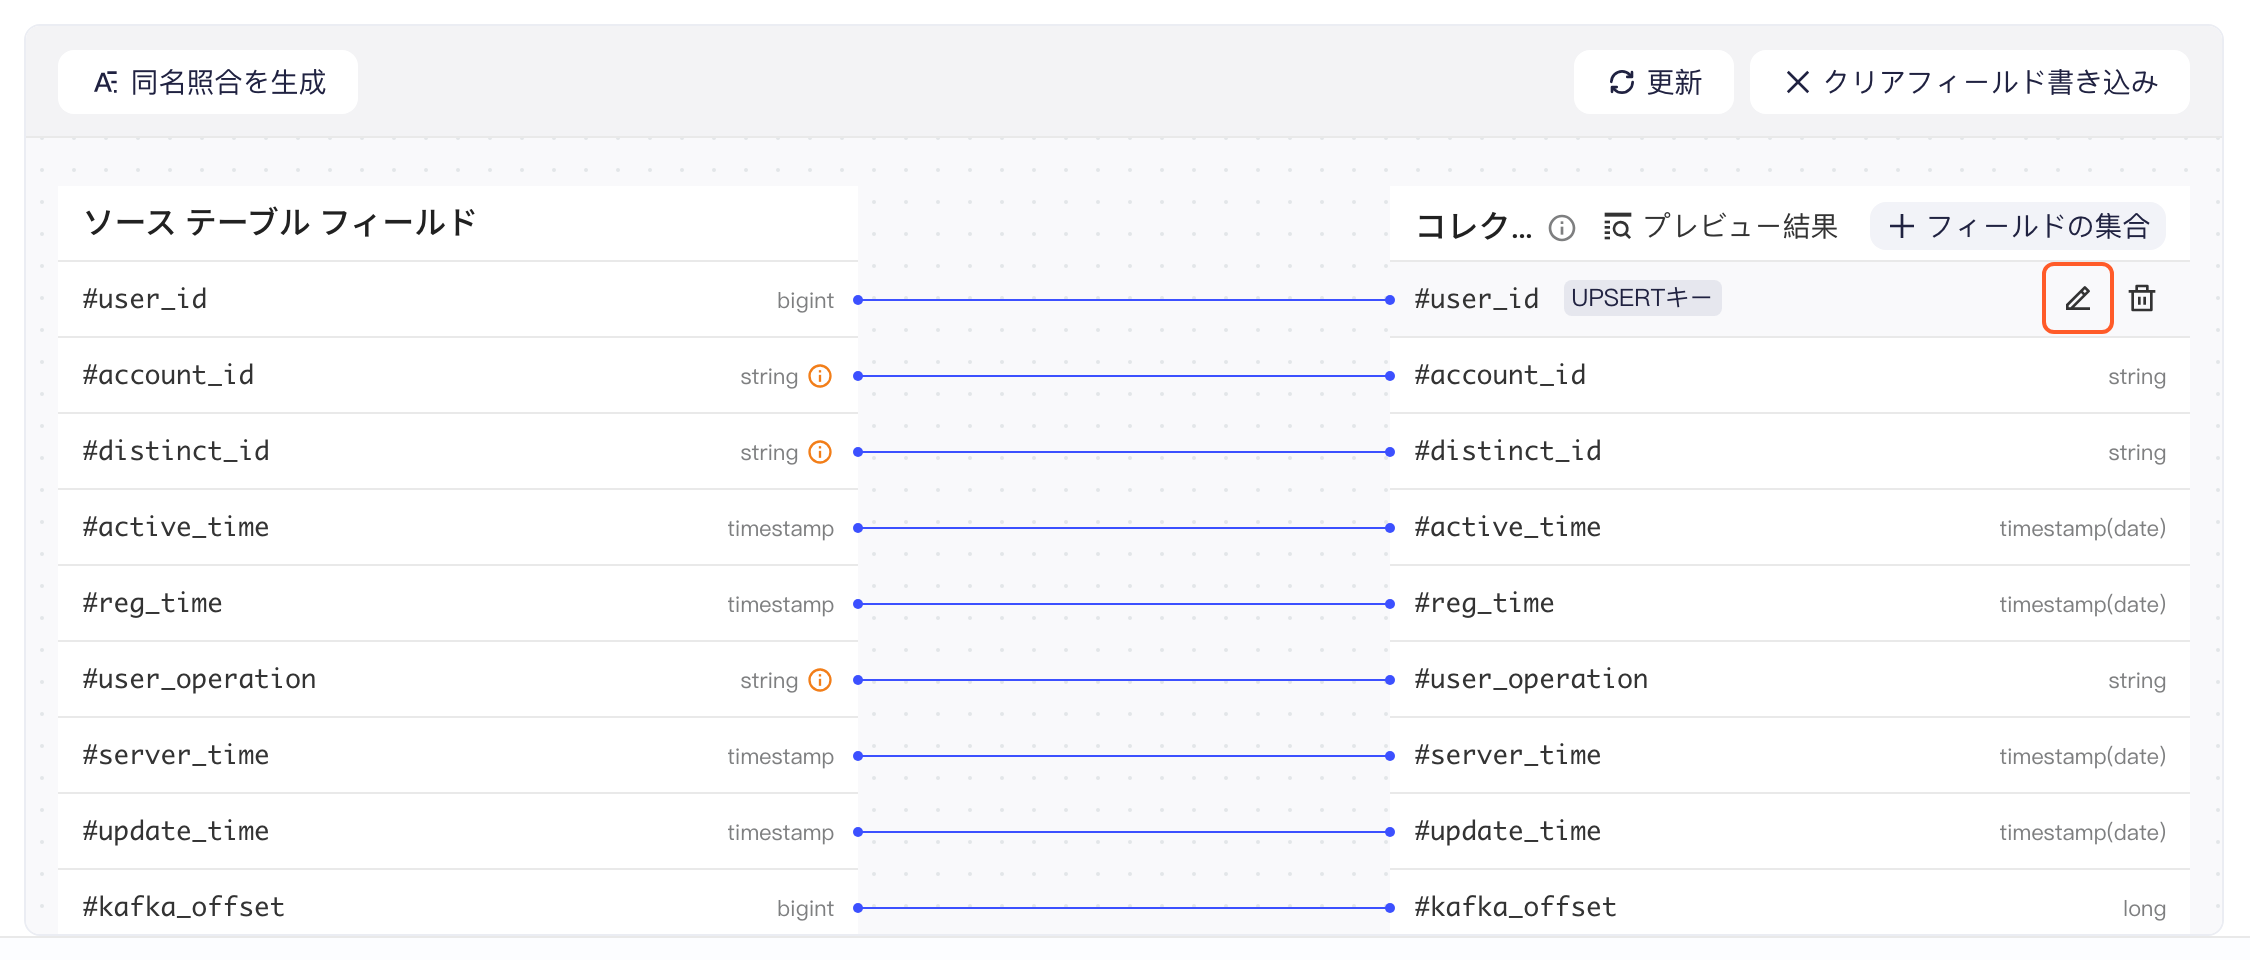Select collection field #account_id
This screenshot has width=2250, height=960.
(1790, 375)
